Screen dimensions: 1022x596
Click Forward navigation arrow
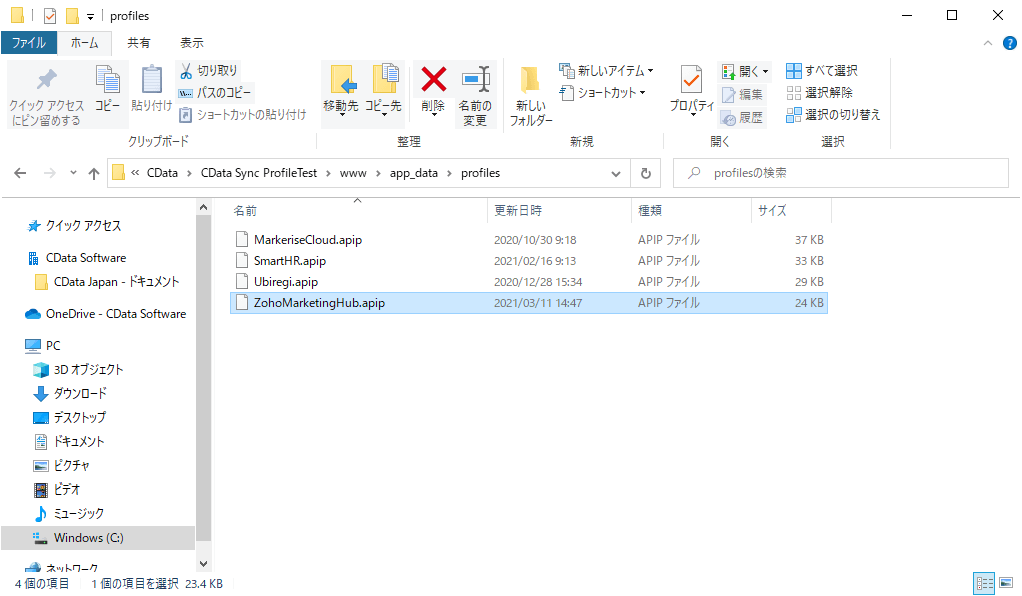click(x=50, y=173)
